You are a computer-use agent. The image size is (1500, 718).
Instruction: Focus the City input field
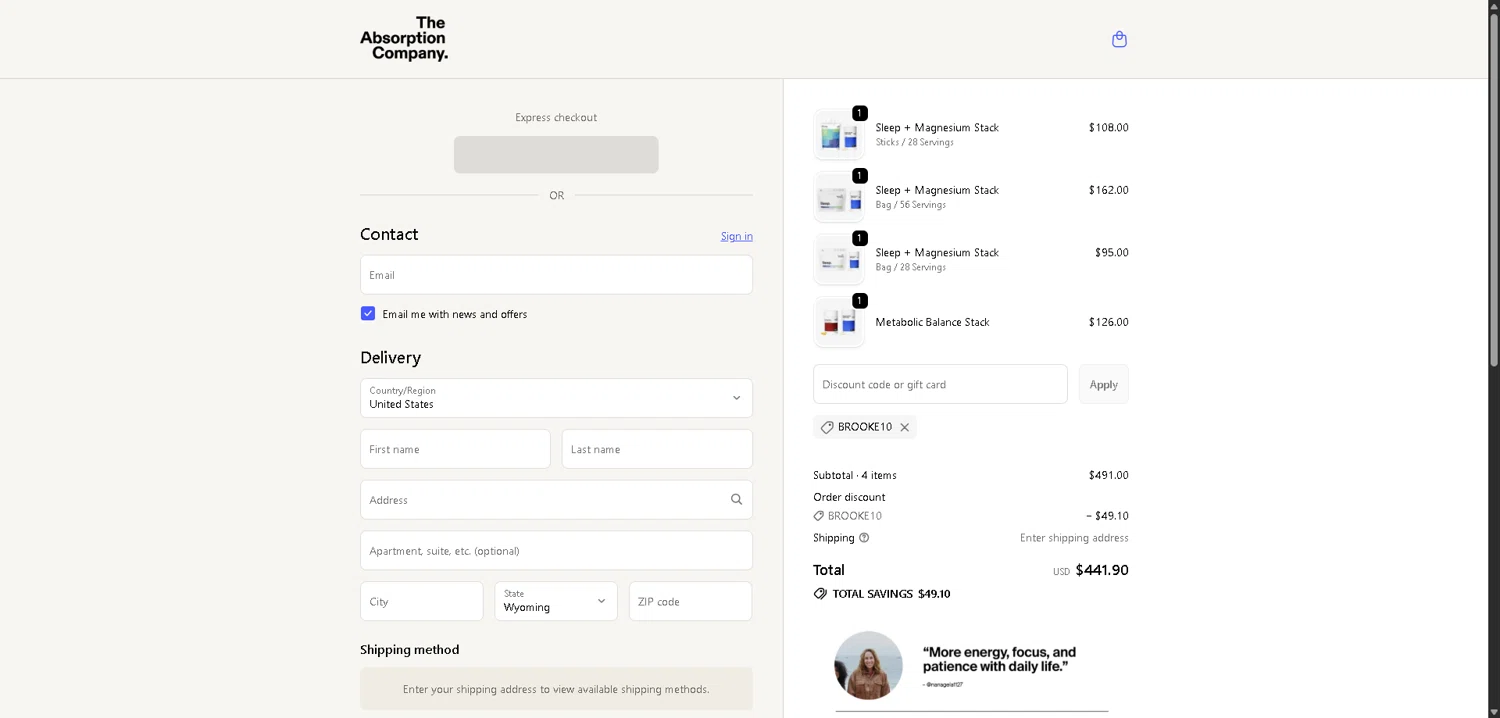[x=422, y=601]
